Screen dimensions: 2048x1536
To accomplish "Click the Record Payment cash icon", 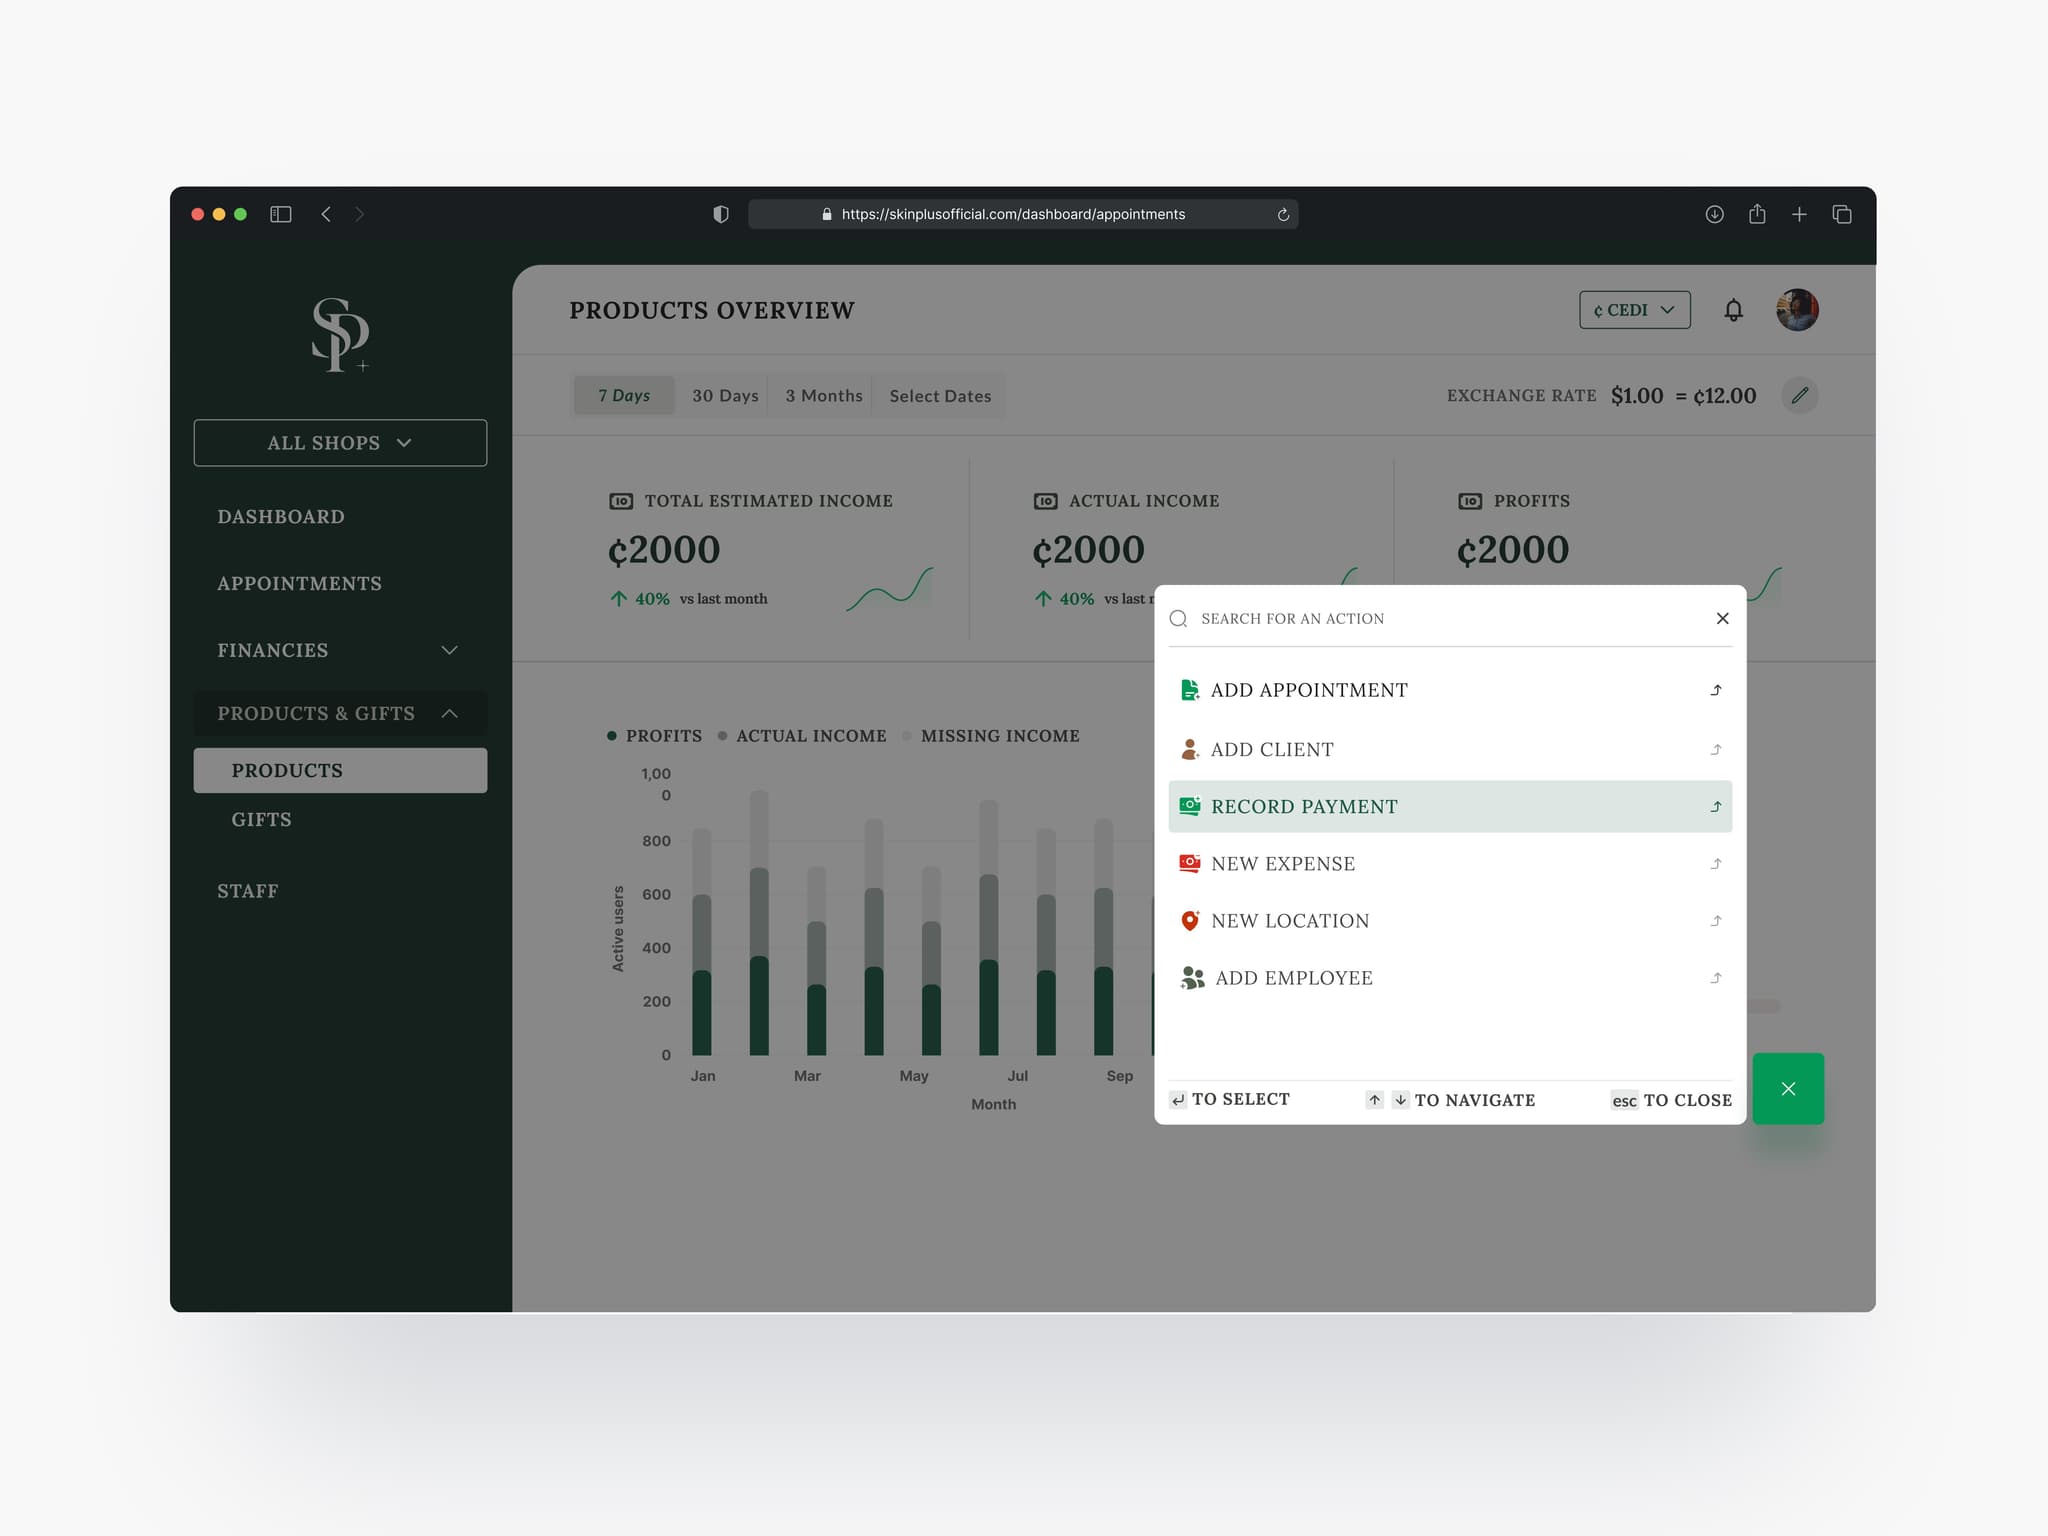I will coord(1189,806).
